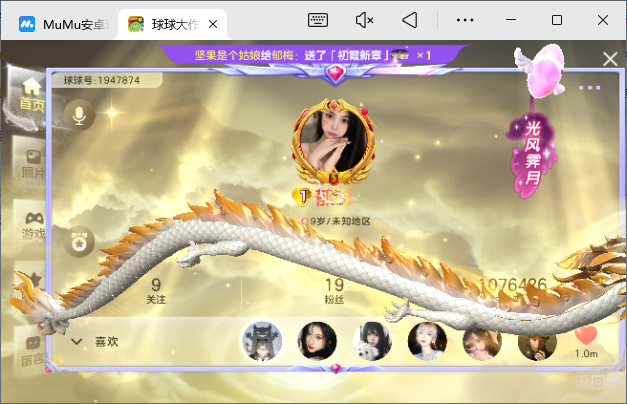627x404 pixels.
Task: Open the 粉丝 fans count
Action: click(x=334, y=291)
